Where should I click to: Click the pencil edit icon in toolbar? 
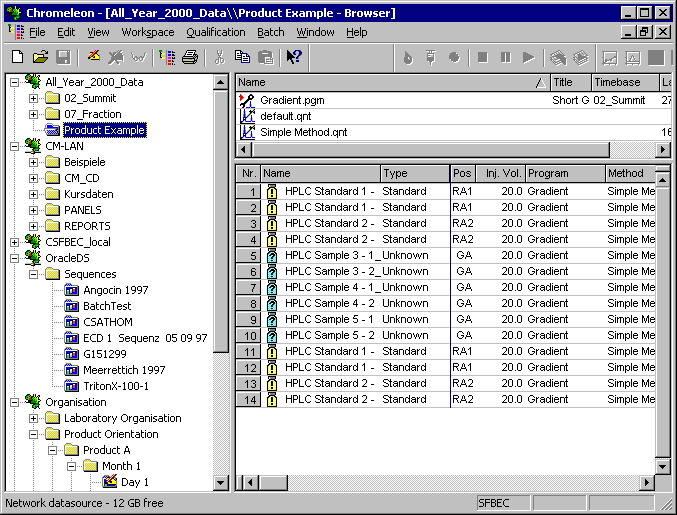(x=94, y=57)
